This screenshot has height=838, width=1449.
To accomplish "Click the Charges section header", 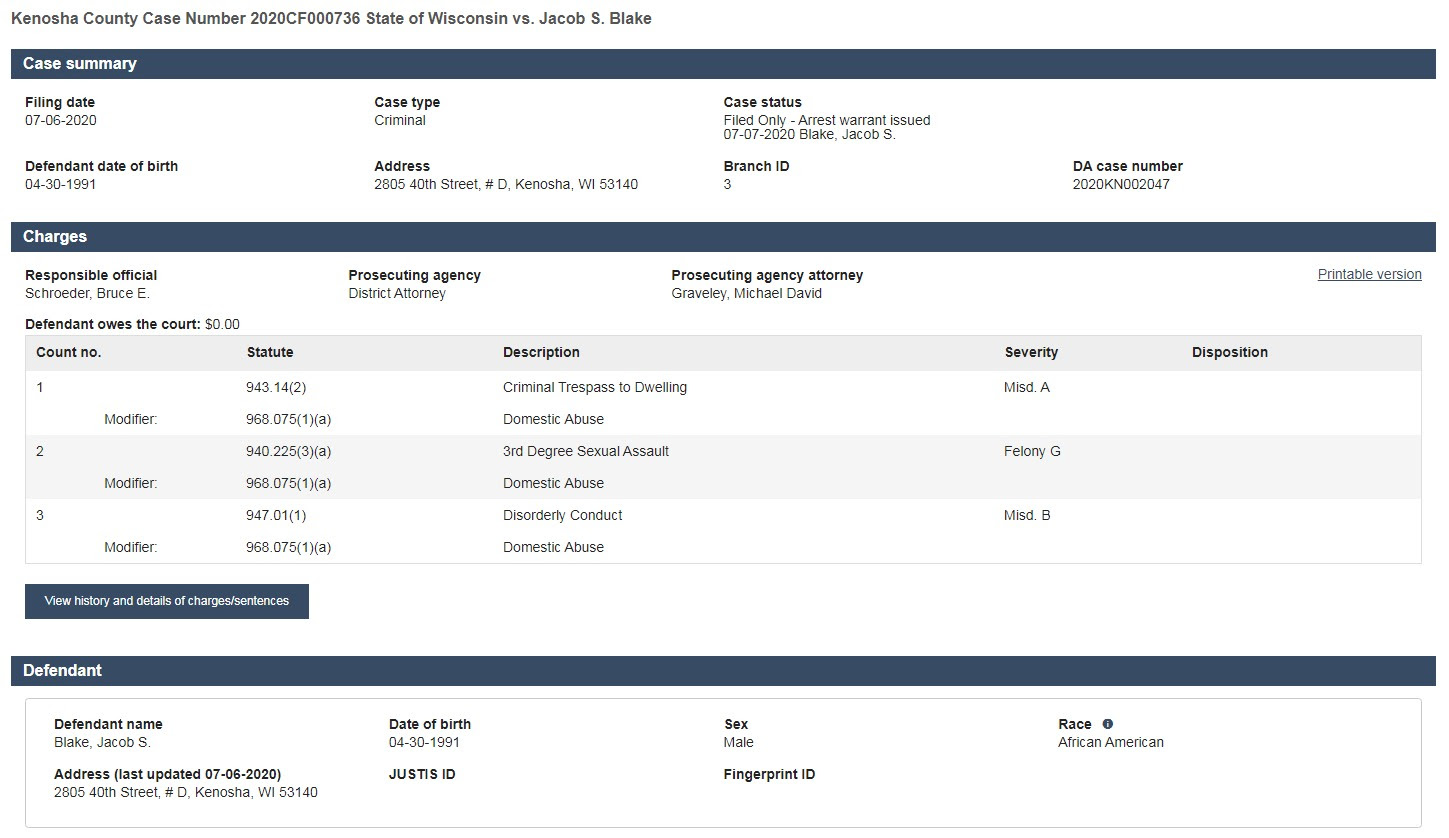I will tap(723, 237).
